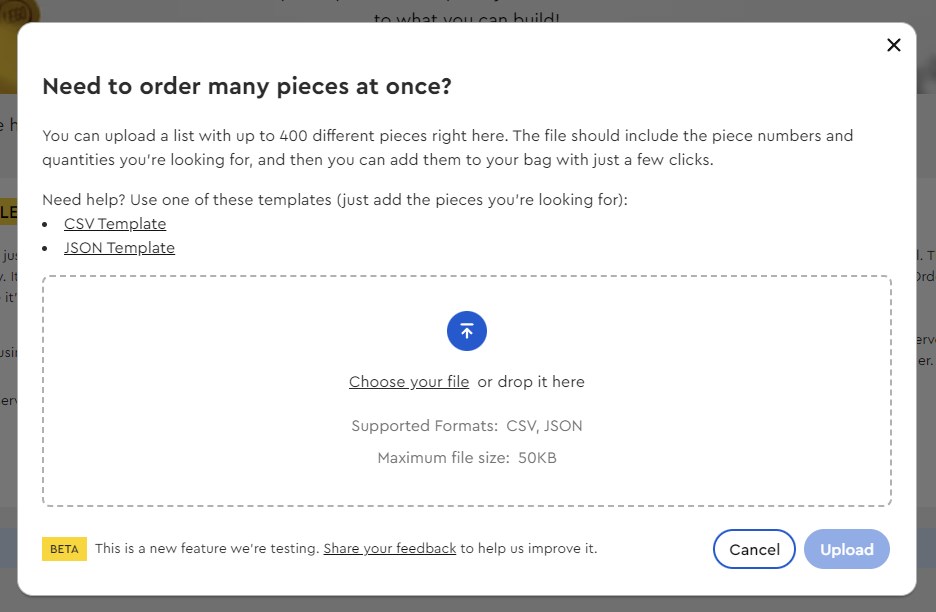Image resolution: width=936 pixels, height=612 pixels.
Task: Click the 'Need to order many pieces' heading
Action: 247,86
